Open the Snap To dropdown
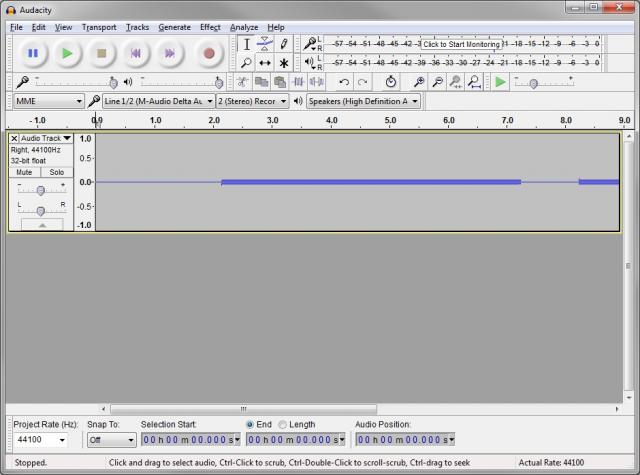The height and width of the screenshot is (475, 640). (111, 440)
